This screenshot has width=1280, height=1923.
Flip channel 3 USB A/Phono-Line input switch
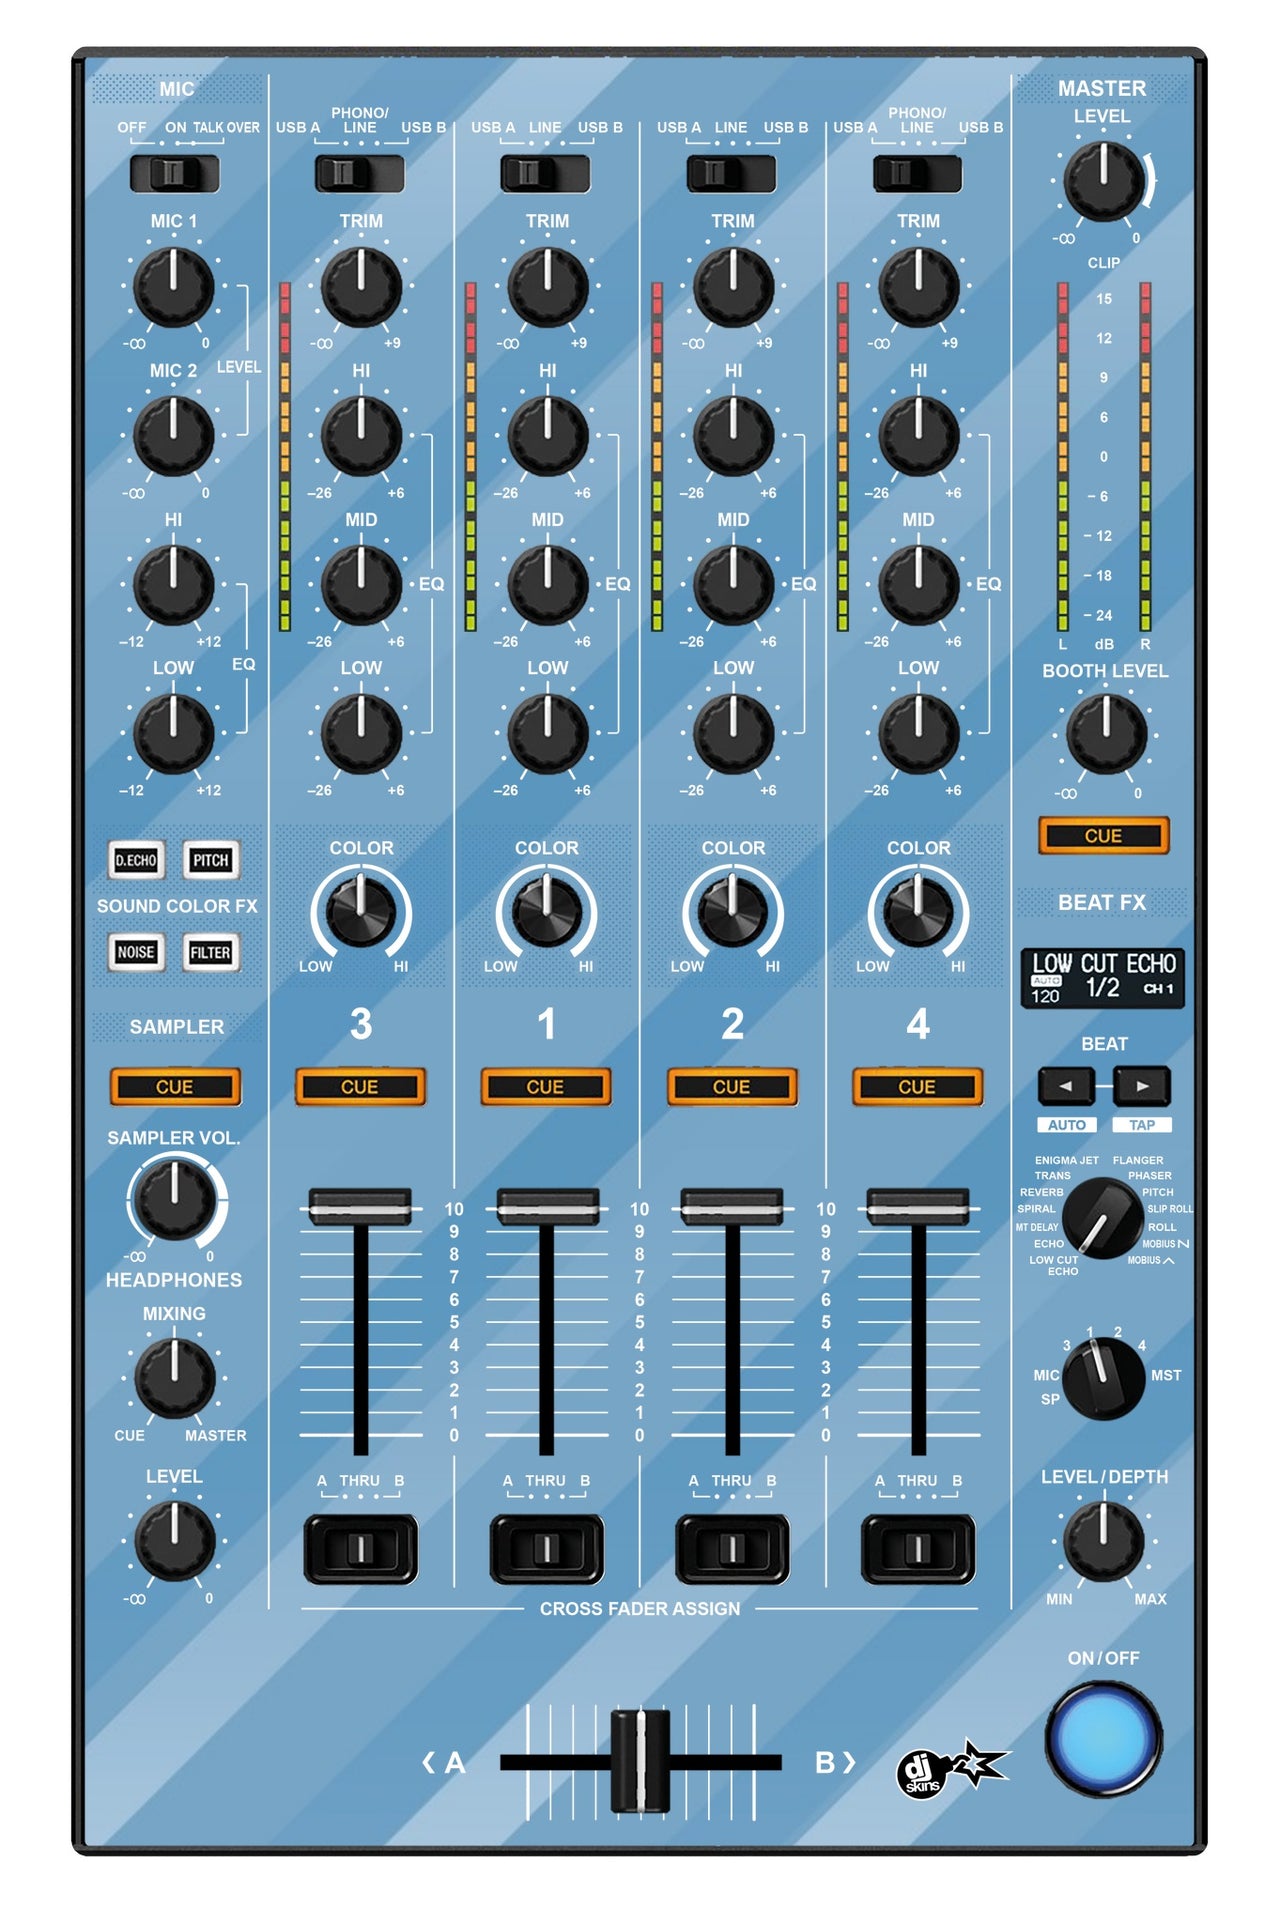360,173
